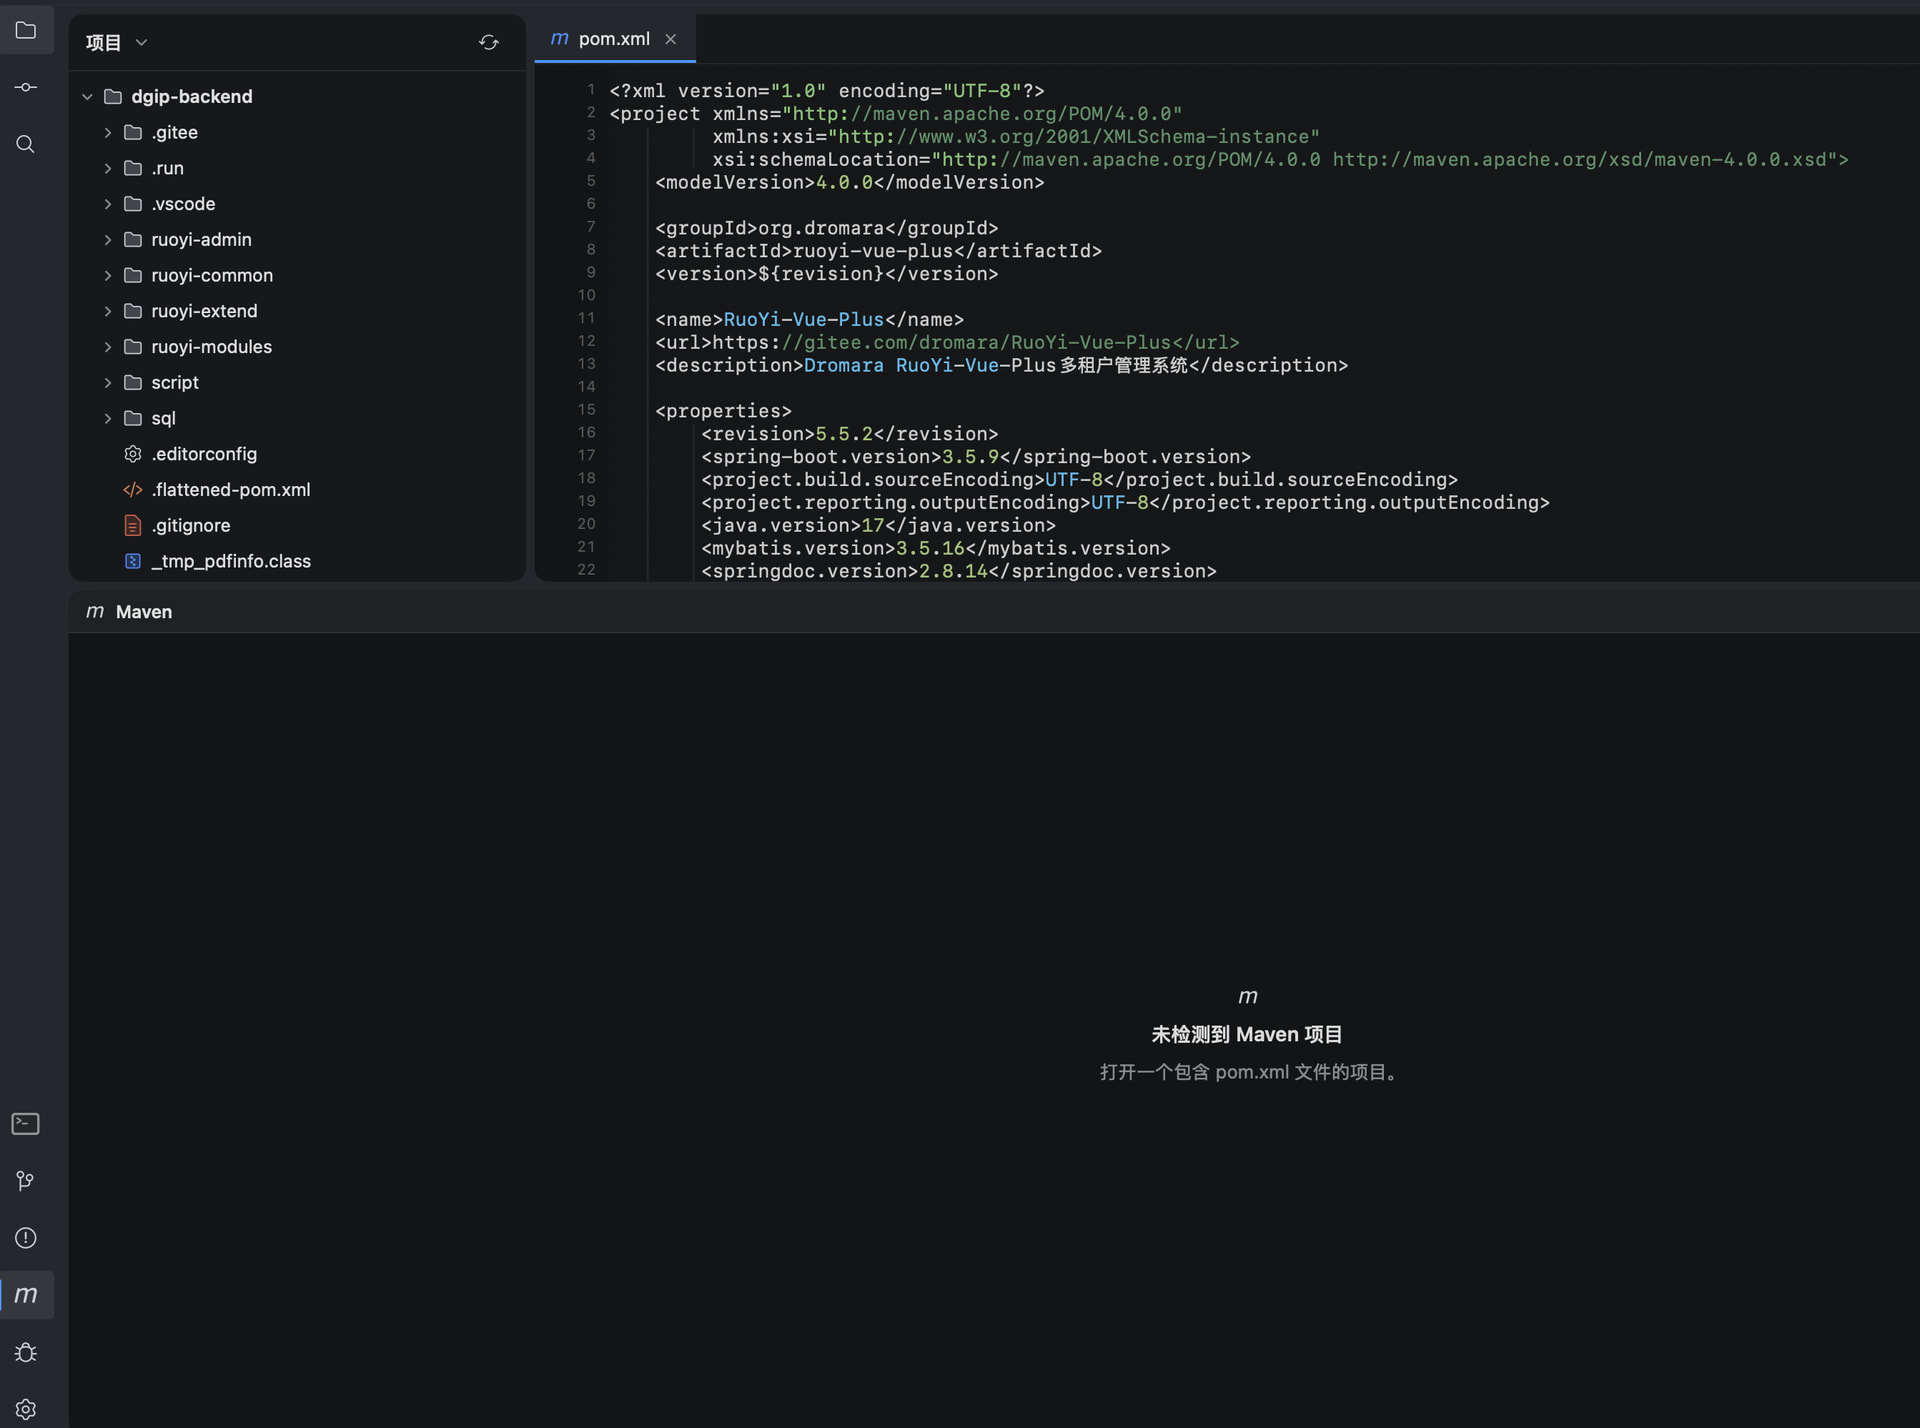This screenshot has height=1428, width=1920.
Task: Click the 未检测到 Maven 项目 message
Action: [x=1246, y=1035]
